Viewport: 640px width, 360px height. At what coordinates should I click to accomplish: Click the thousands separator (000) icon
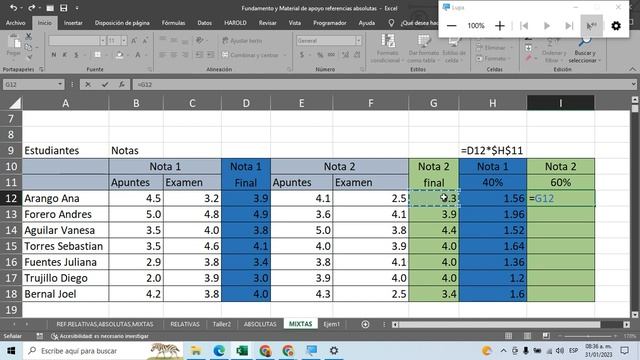[332, 55]
